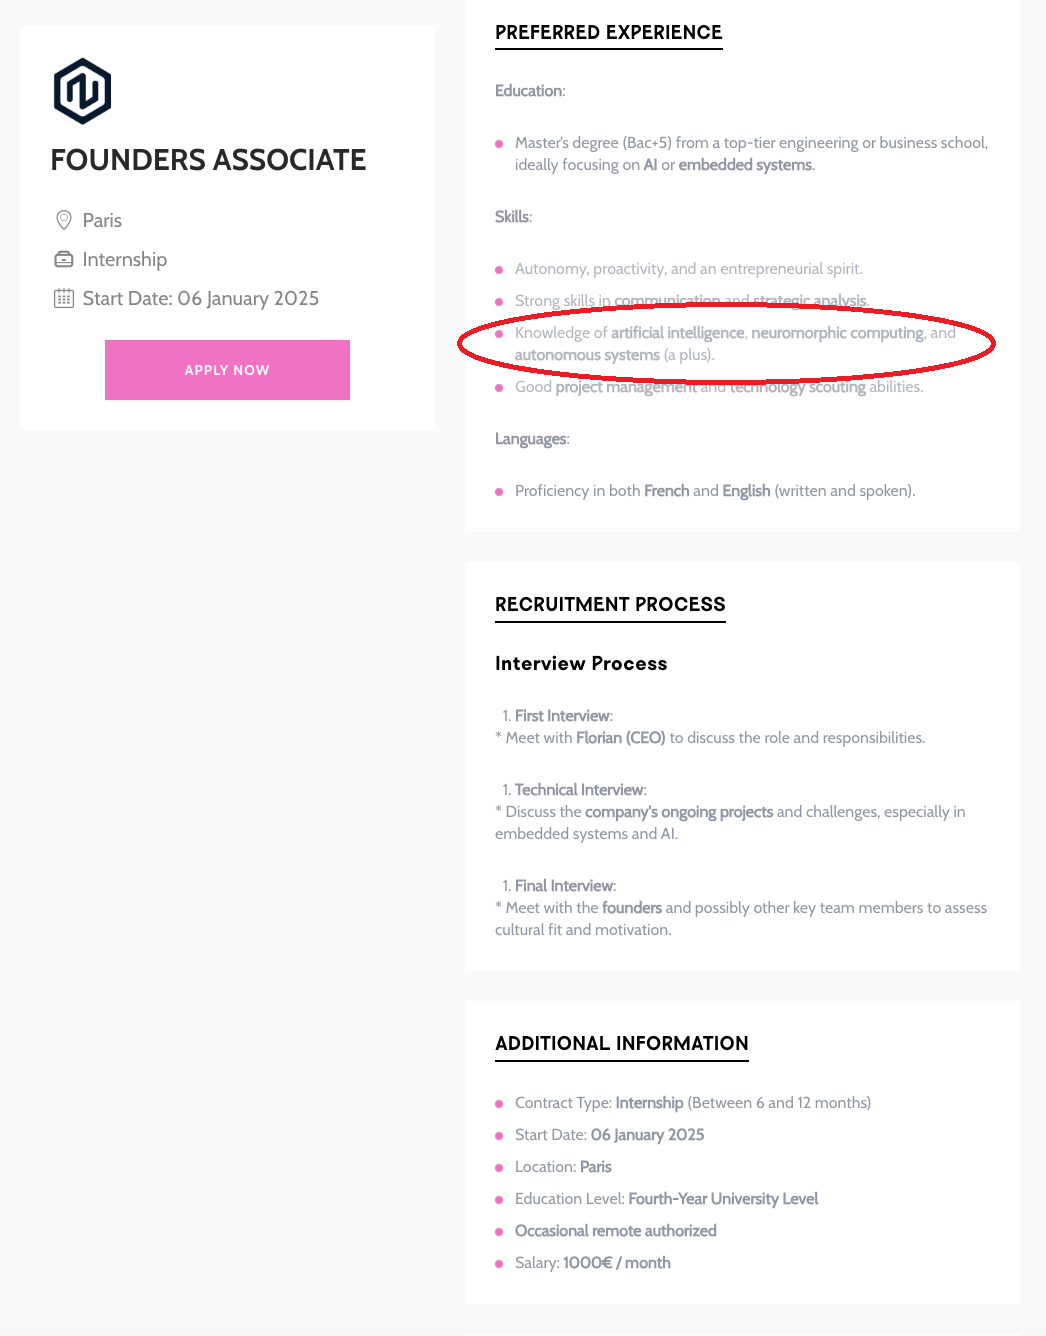Click the briefcase icon beside Internship
The width and height of the screenshot is (1046, 1336).
[x=64, y=259]
